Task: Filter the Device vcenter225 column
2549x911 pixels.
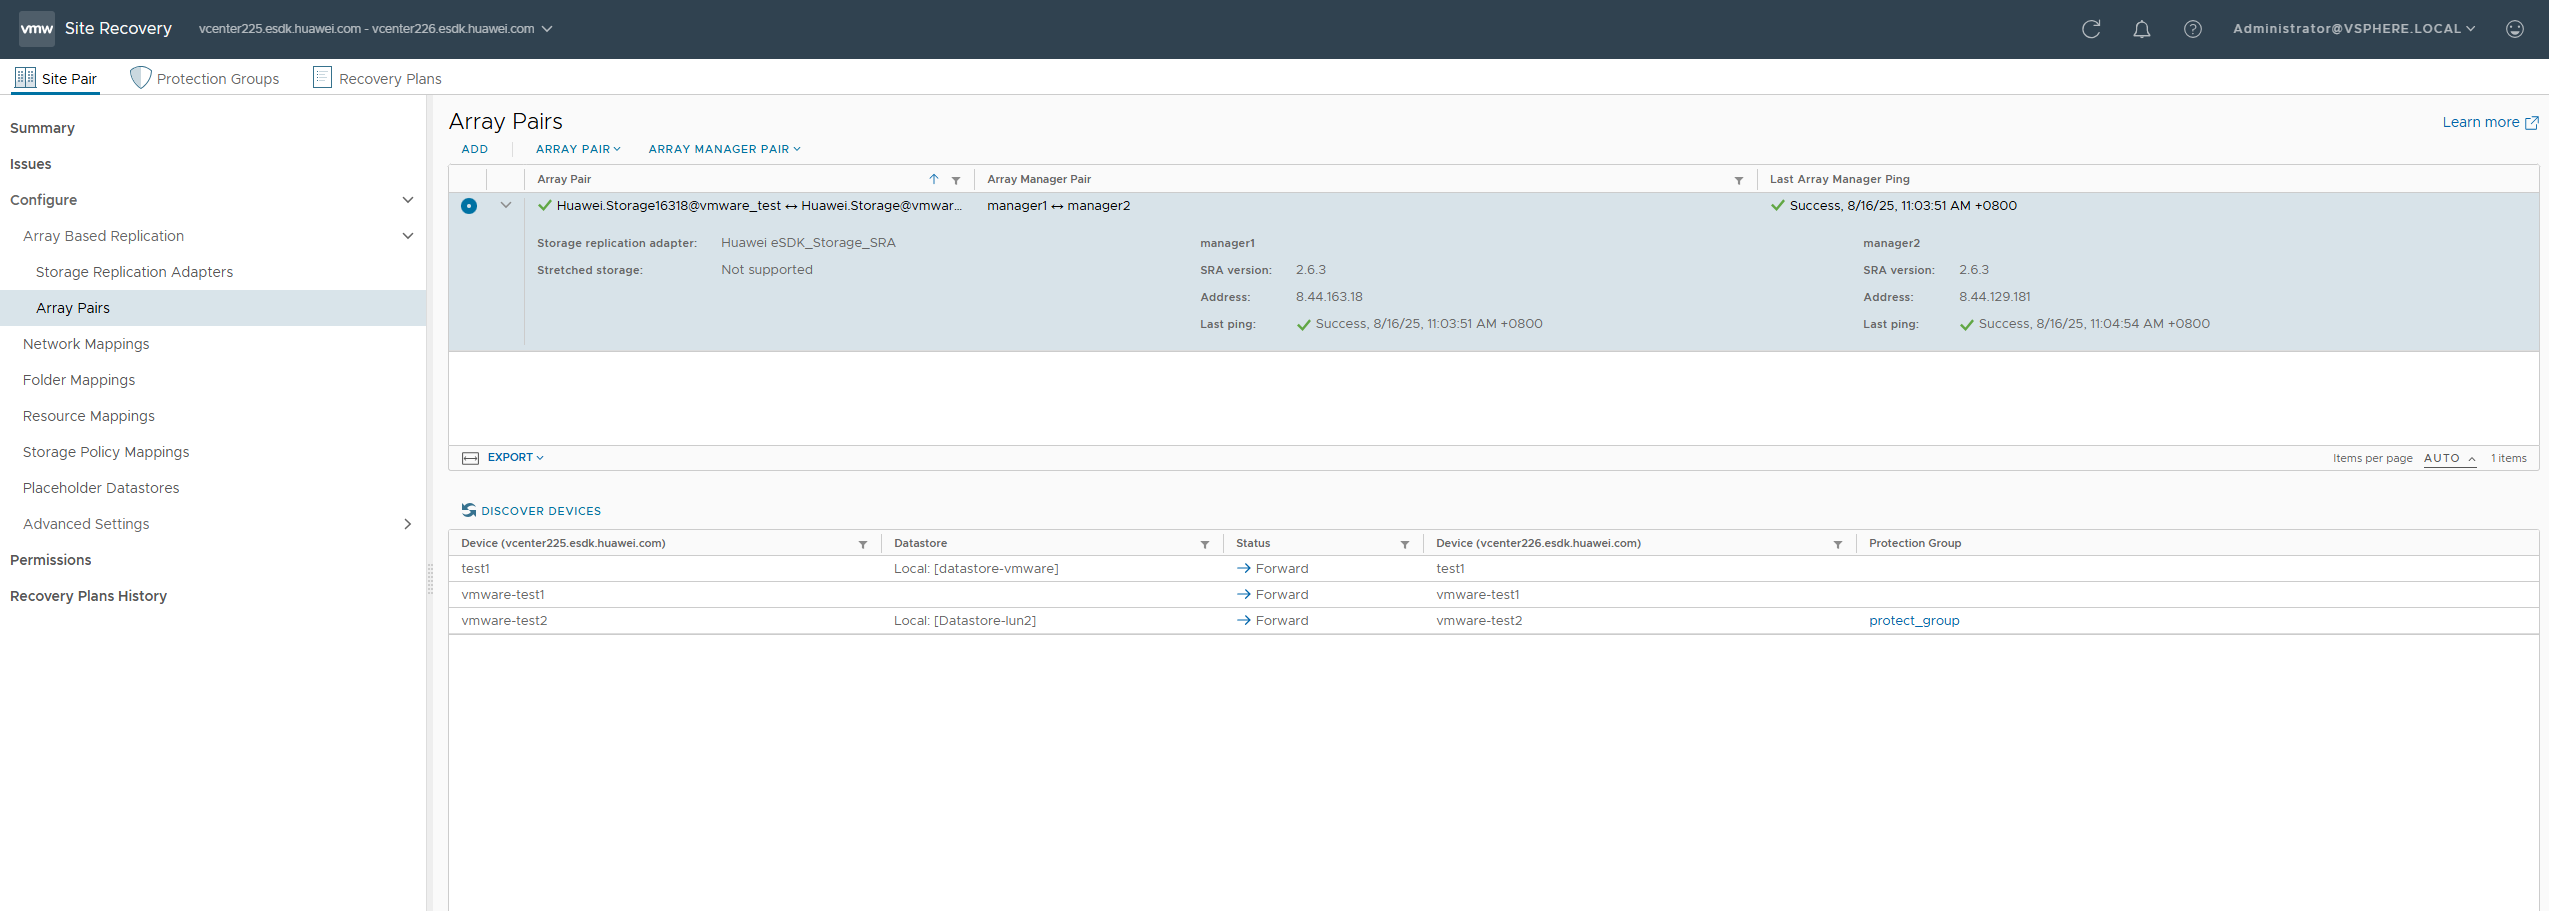Action: pyautogui.click(x=862, y=544)
